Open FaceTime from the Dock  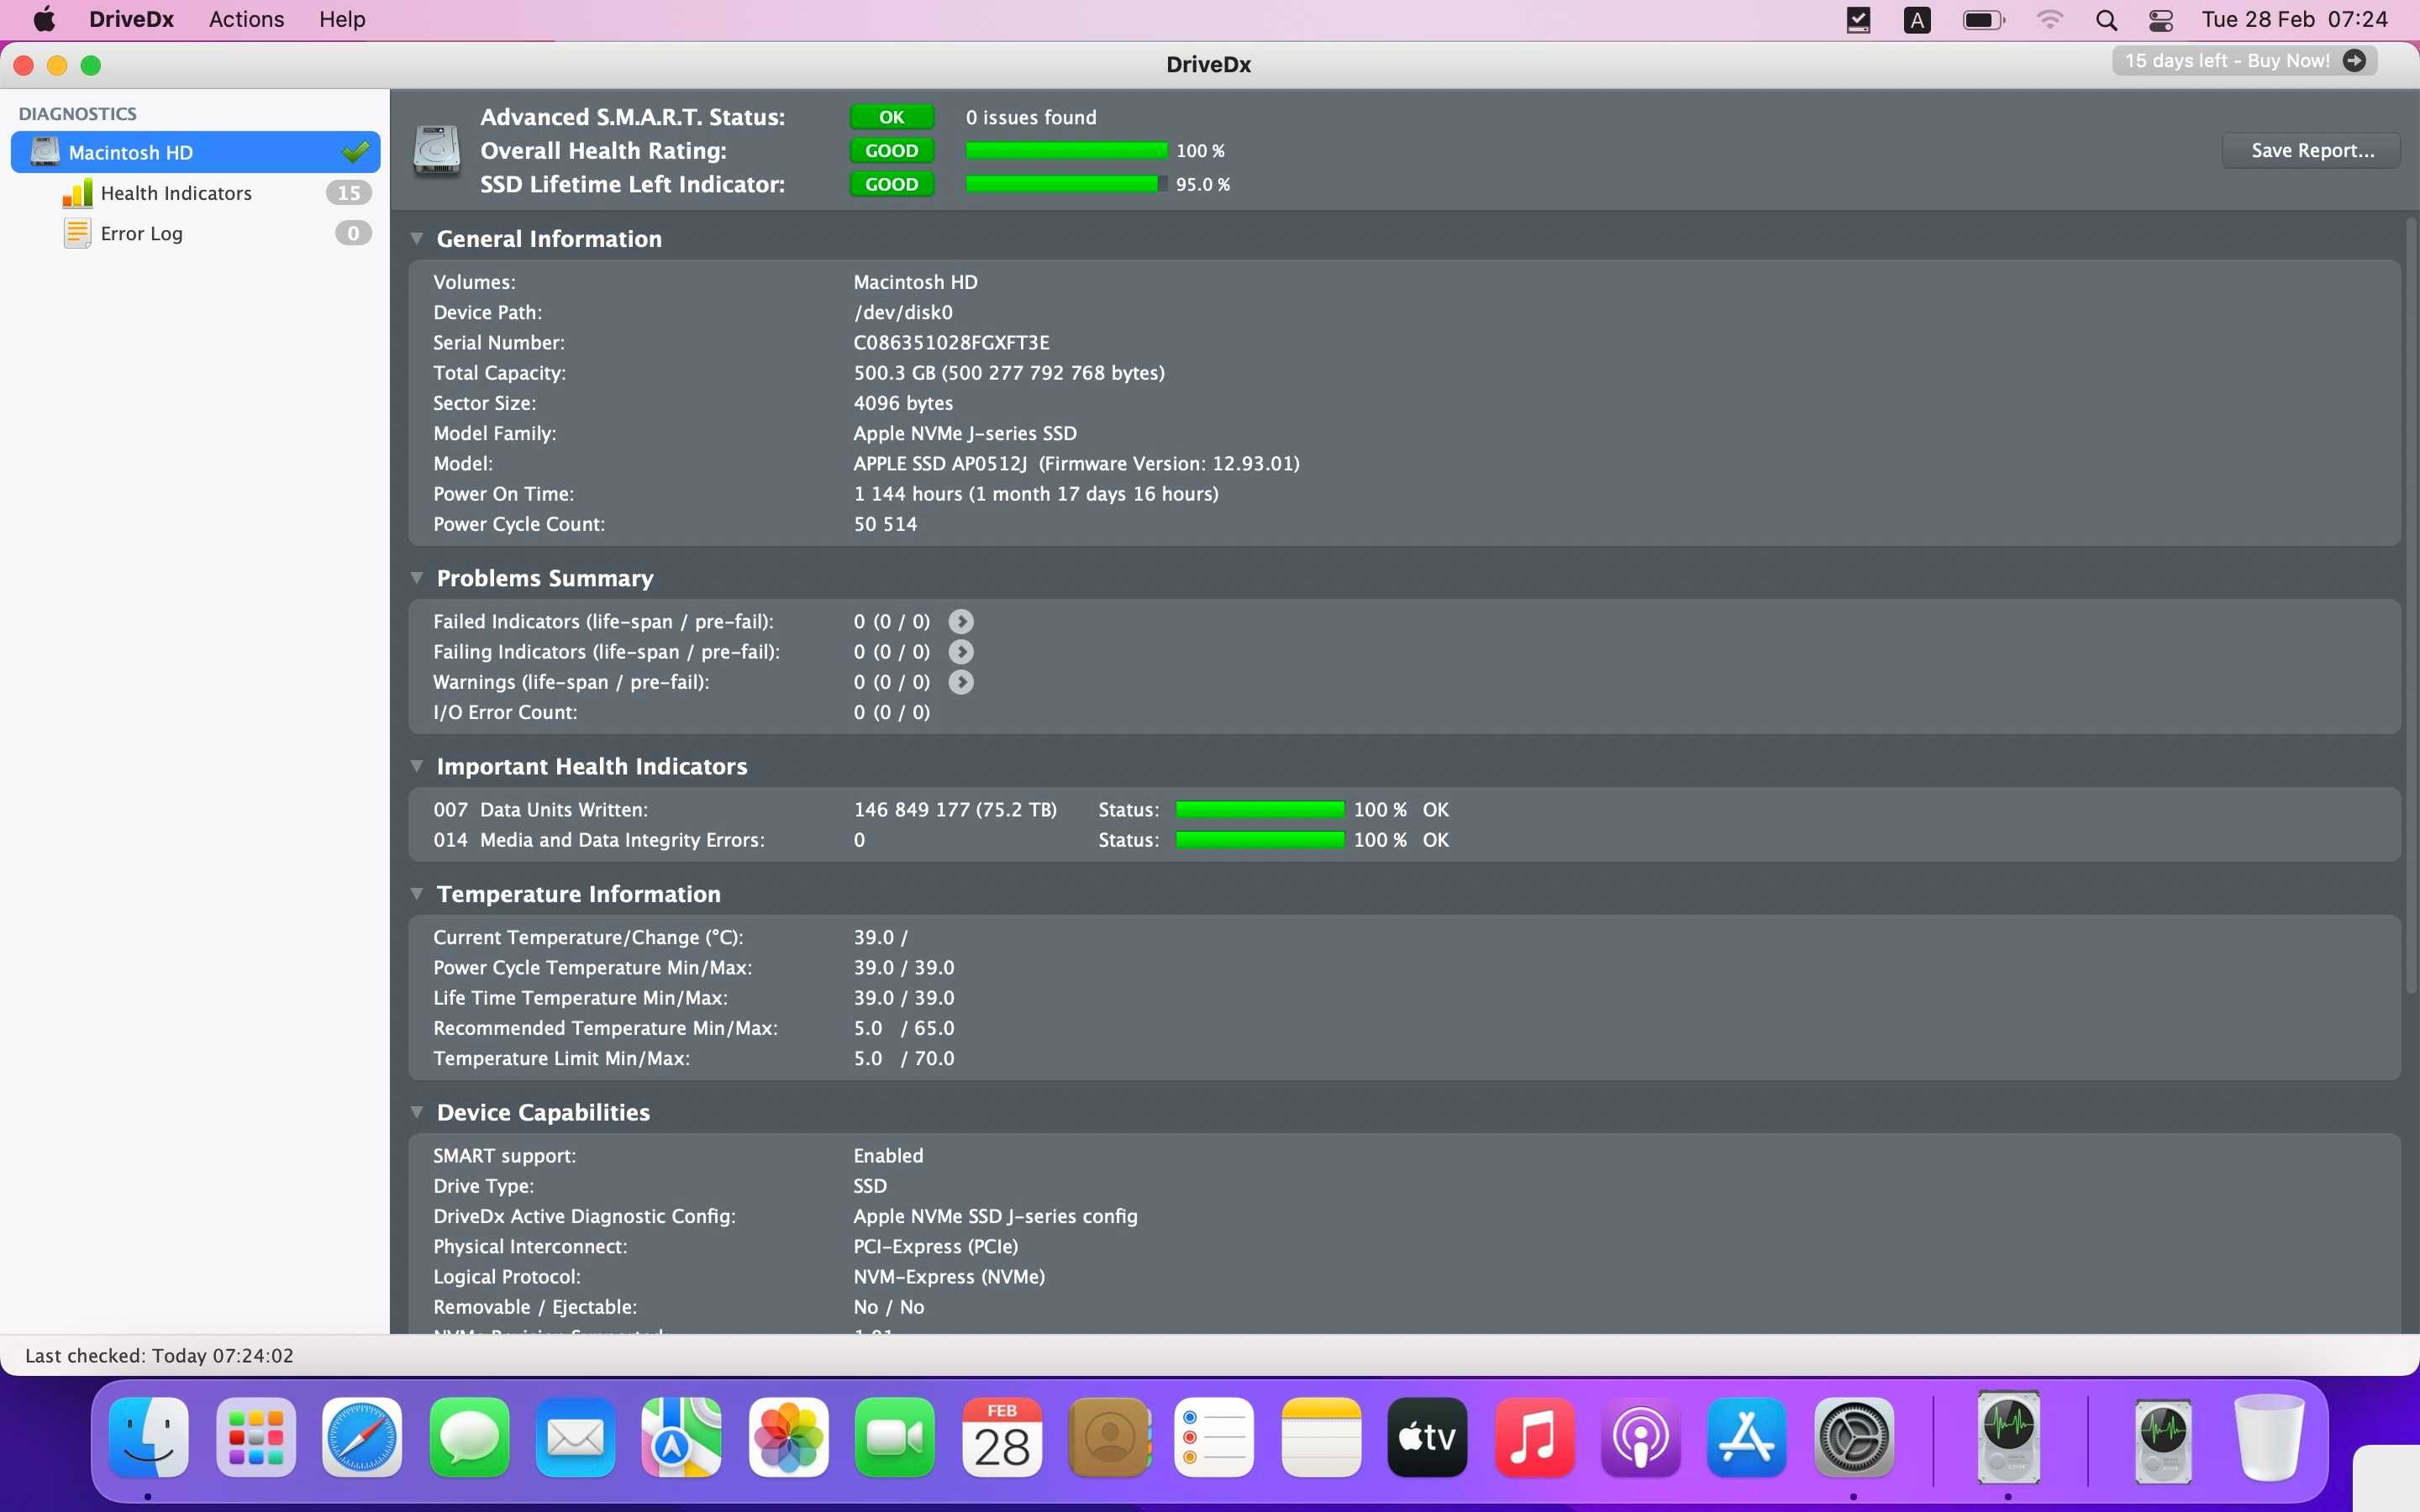click(x=895, y=1437)
